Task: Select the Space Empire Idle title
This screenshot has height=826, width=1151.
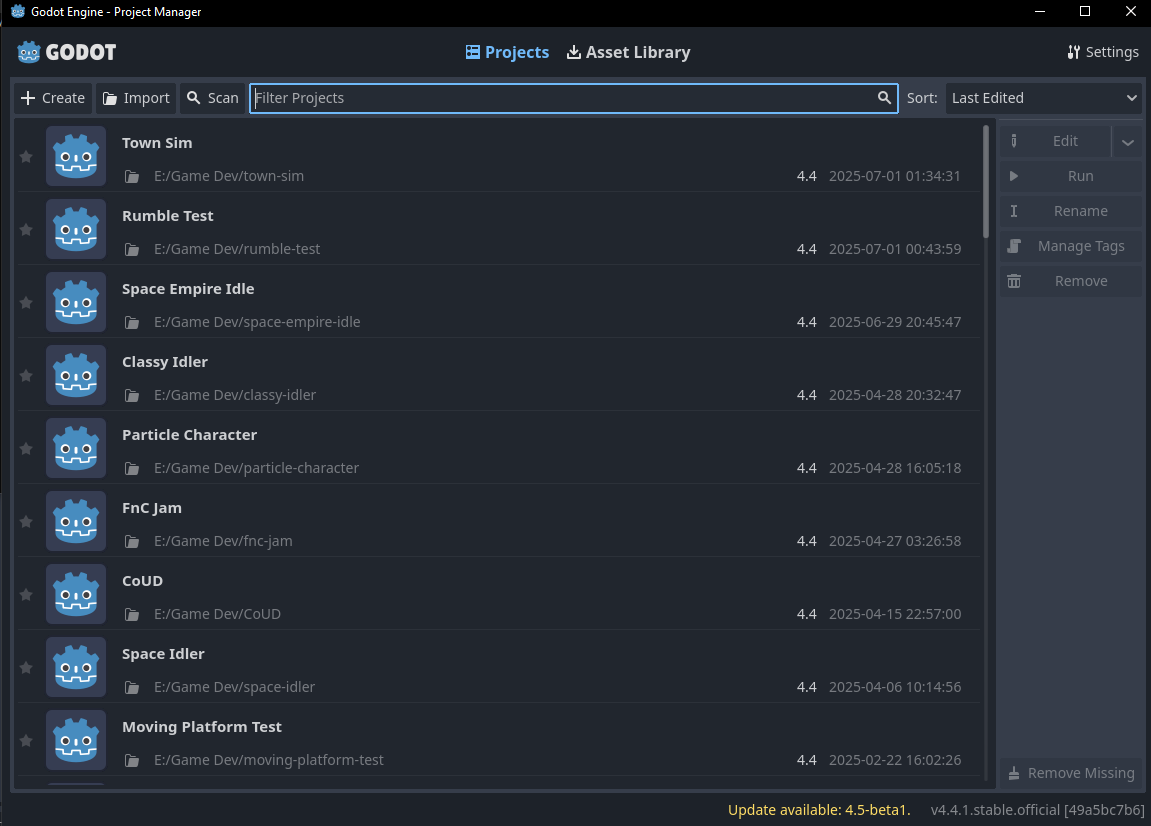Action: pyautogui.click(x=188, y=289)
